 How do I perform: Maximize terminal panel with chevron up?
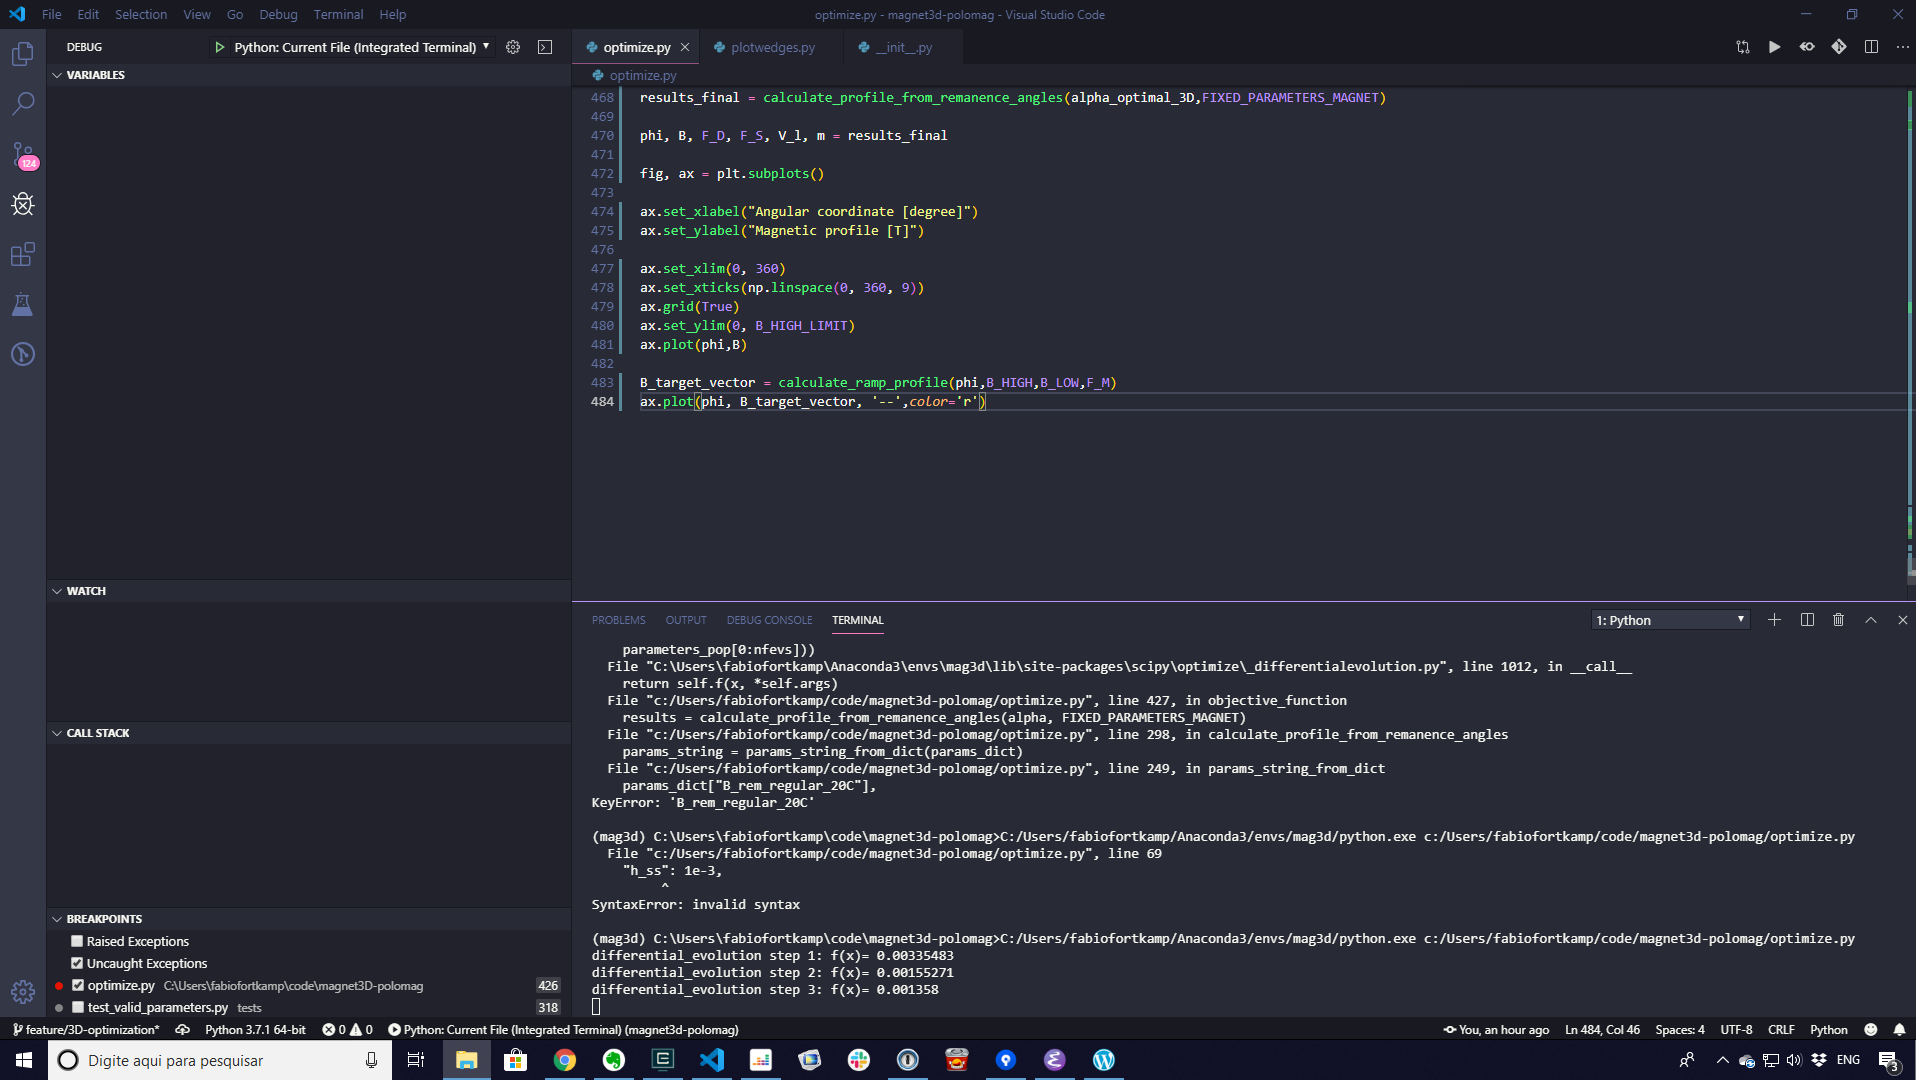click(1870, 620)
